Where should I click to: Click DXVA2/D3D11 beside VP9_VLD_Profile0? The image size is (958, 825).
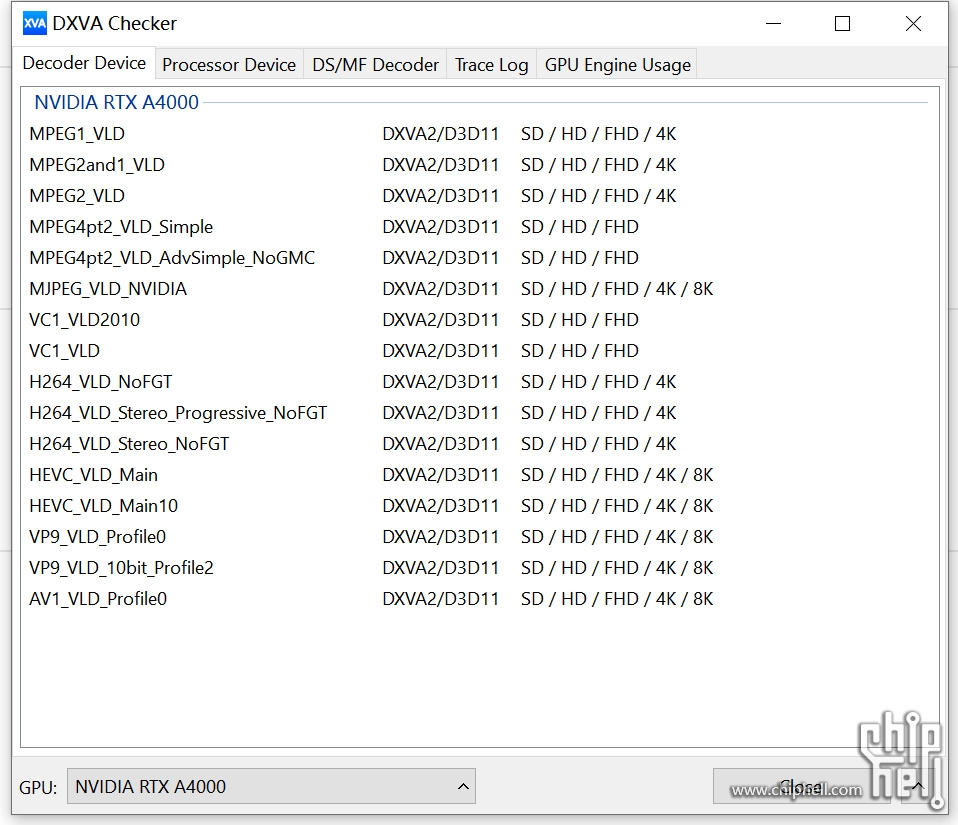[x=441, y=537]
